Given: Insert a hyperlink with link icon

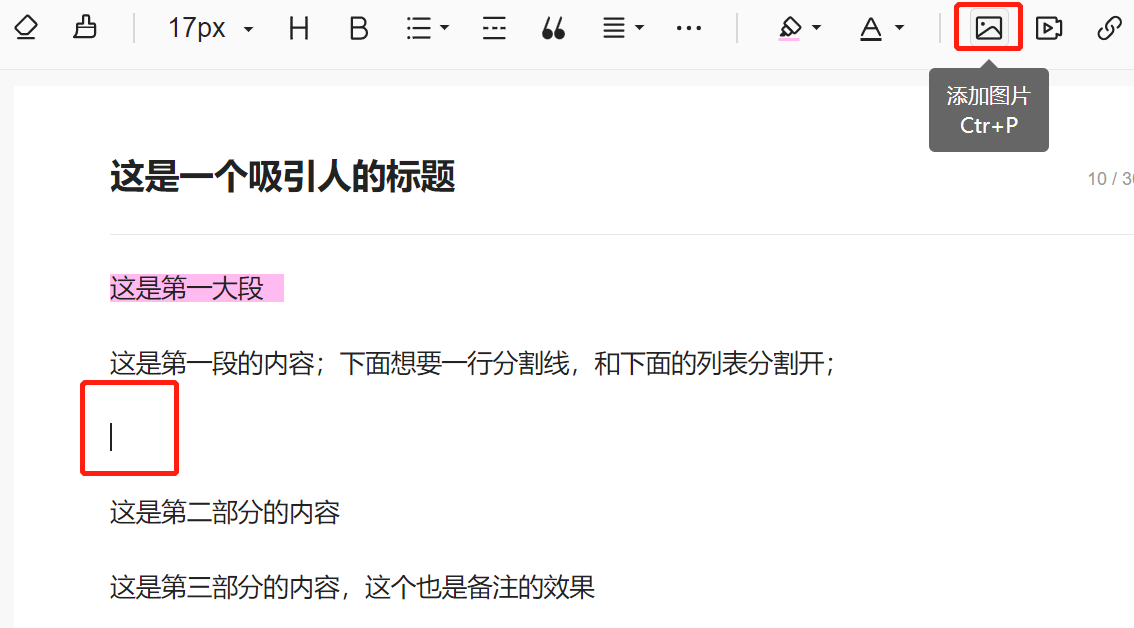Looking at the screenshot, I should point(1109,28).
